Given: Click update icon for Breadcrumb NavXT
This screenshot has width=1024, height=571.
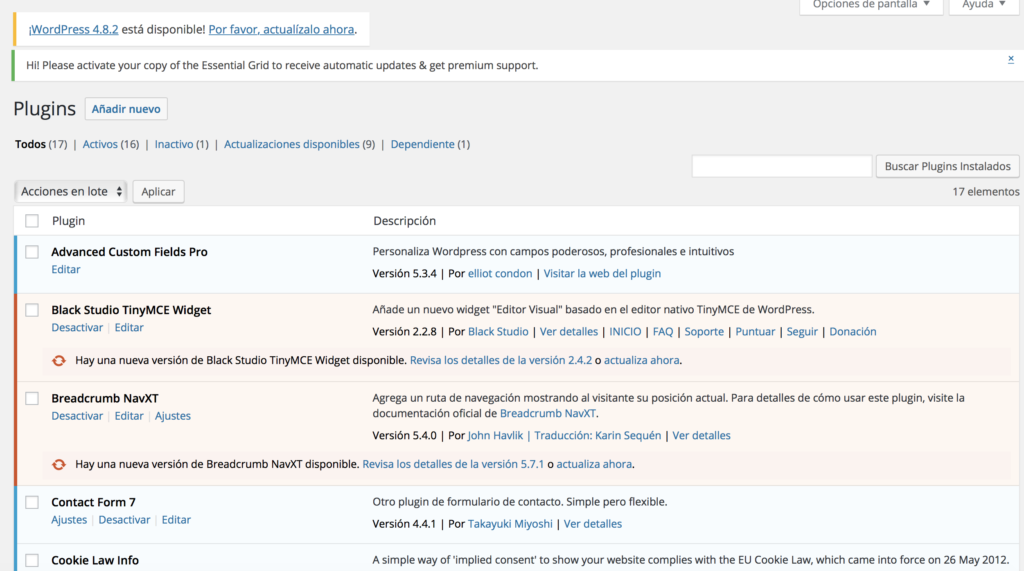Looking at the screenshot, I should coord(59,464).
